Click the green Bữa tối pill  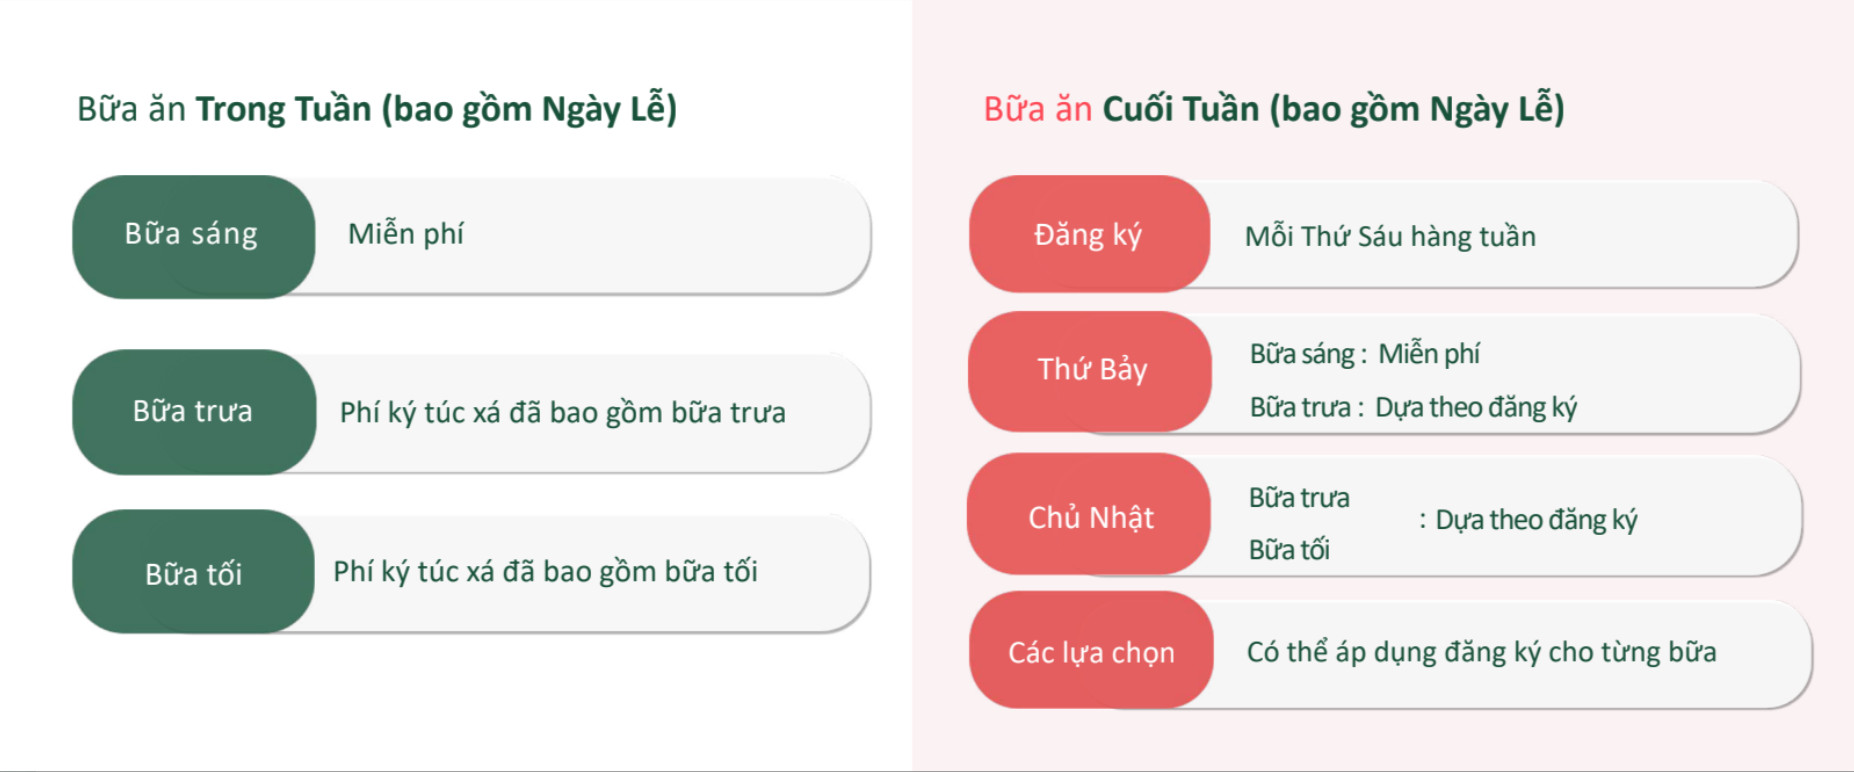pos(193,573)
